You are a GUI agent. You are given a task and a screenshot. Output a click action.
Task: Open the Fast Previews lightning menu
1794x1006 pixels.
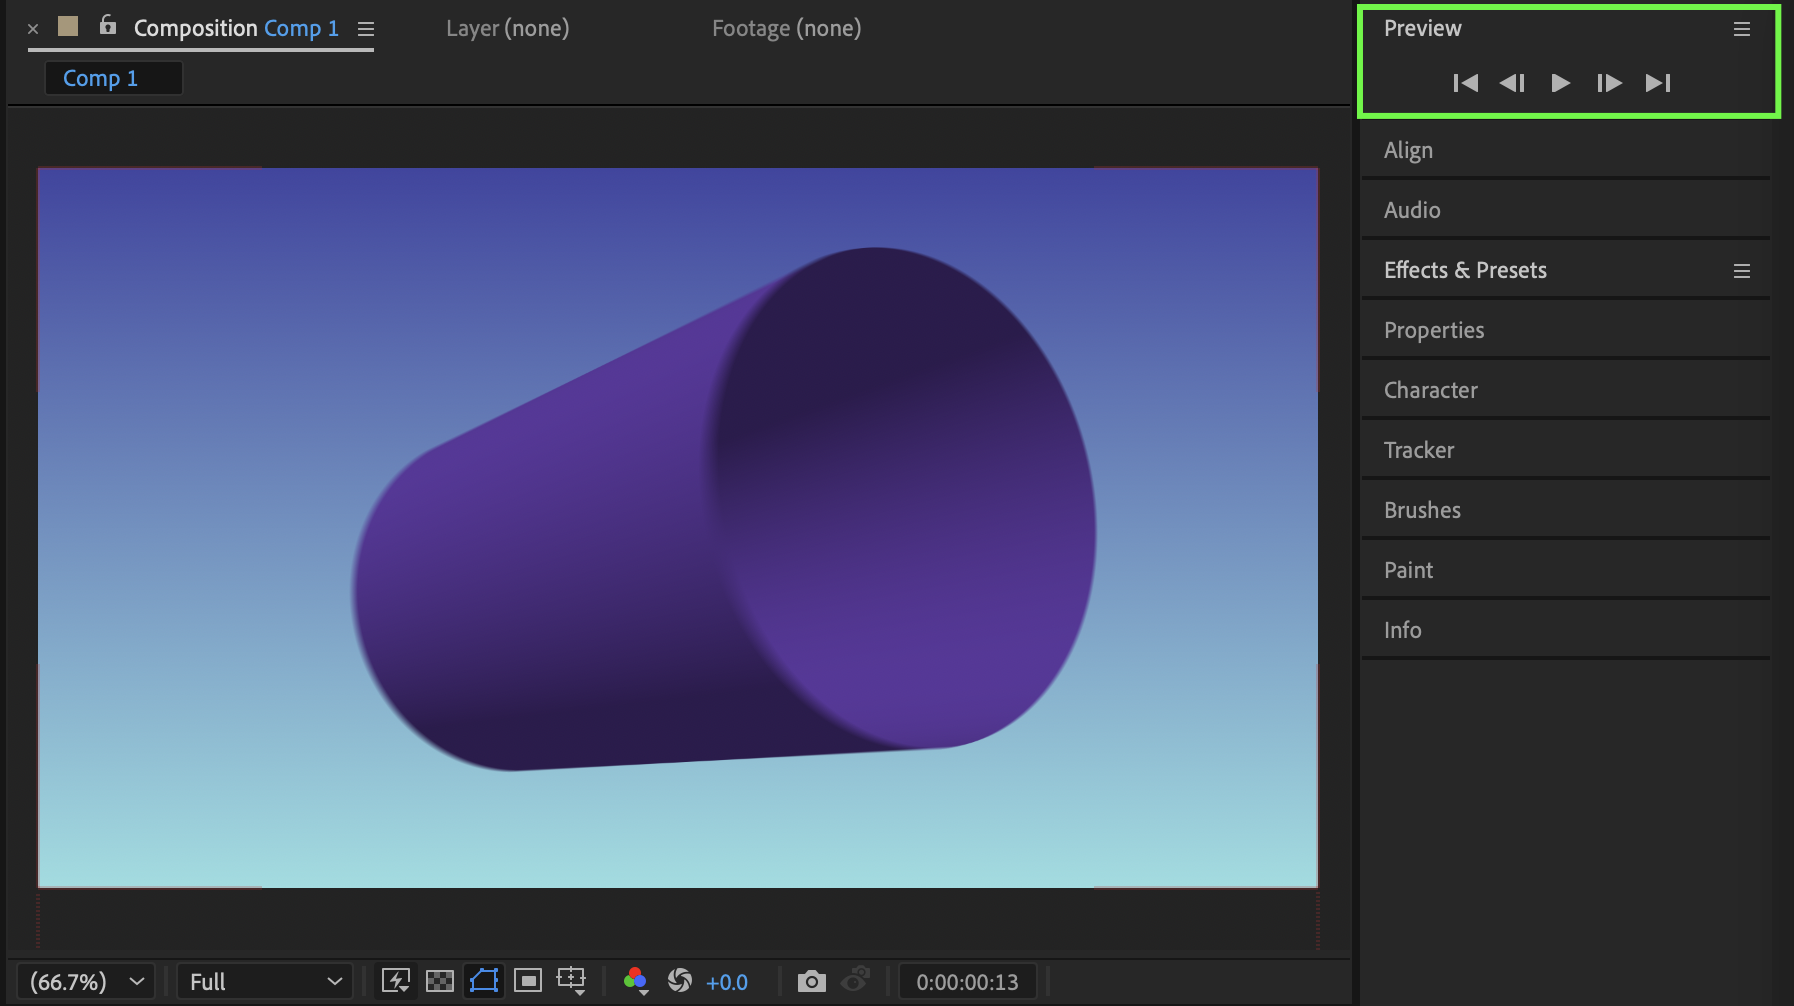(396, 981)
